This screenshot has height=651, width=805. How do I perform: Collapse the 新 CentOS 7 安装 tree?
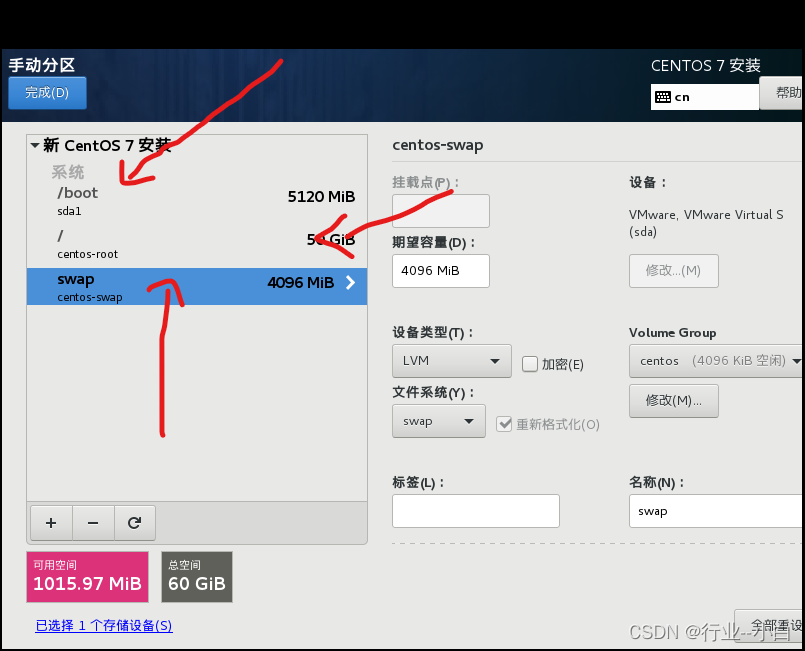click(x=35, y=145)
